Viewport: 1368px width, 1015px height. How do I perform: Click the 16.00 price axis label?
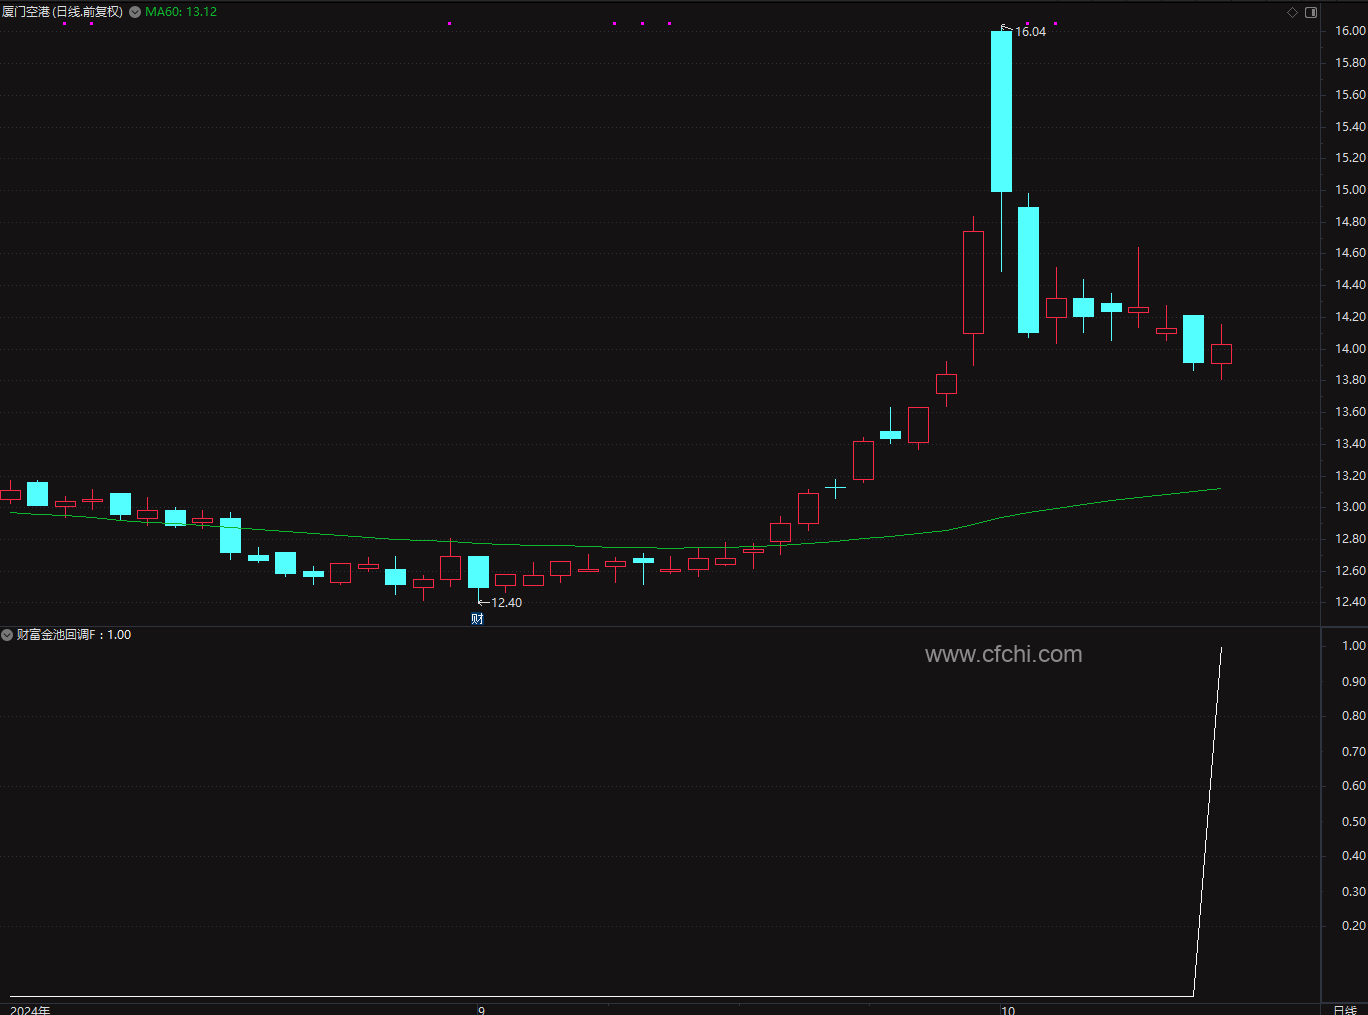[x=1350, y=31]
